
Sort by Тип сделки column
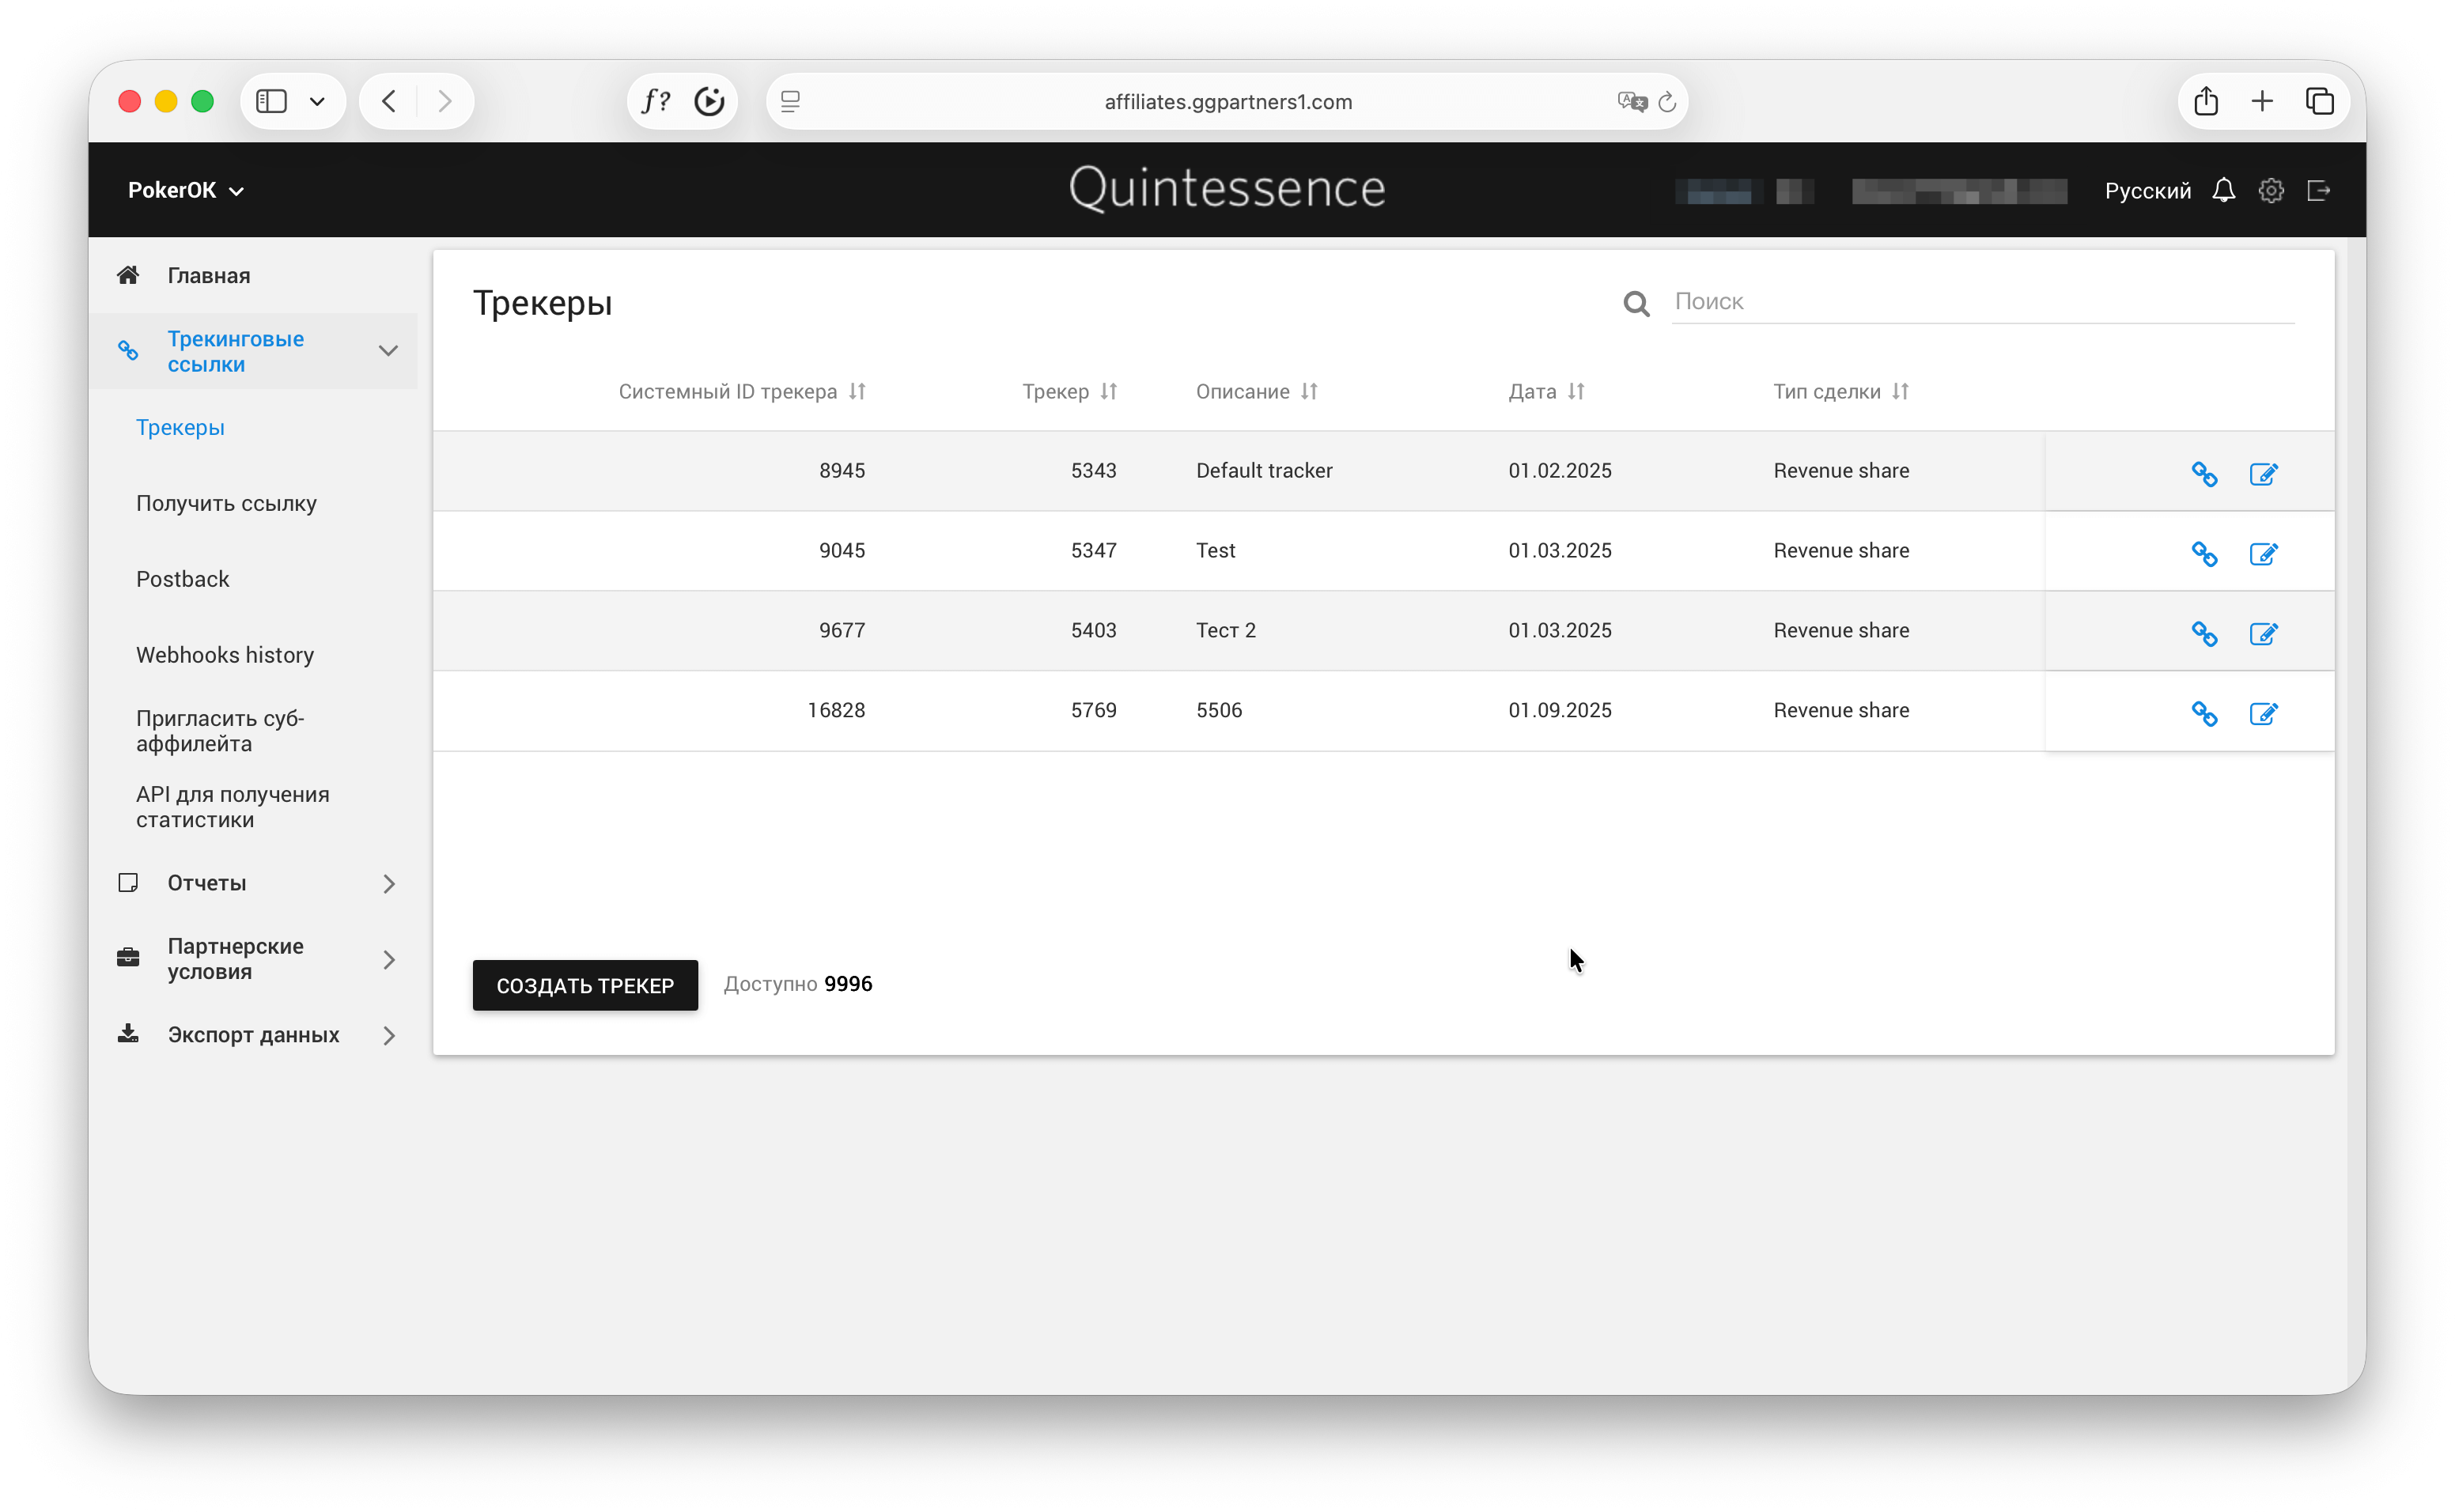1900,392
